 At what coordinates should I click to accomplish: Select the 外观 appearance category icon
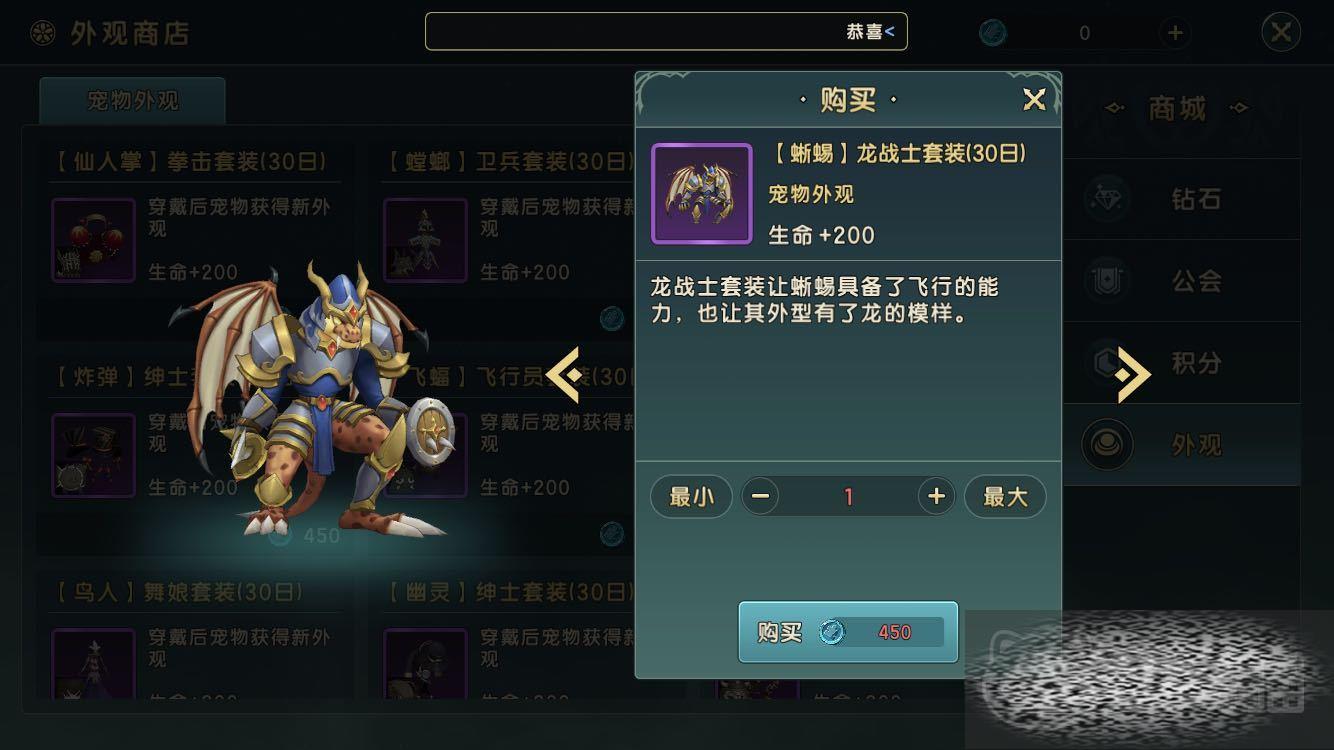pos(1107,445)
